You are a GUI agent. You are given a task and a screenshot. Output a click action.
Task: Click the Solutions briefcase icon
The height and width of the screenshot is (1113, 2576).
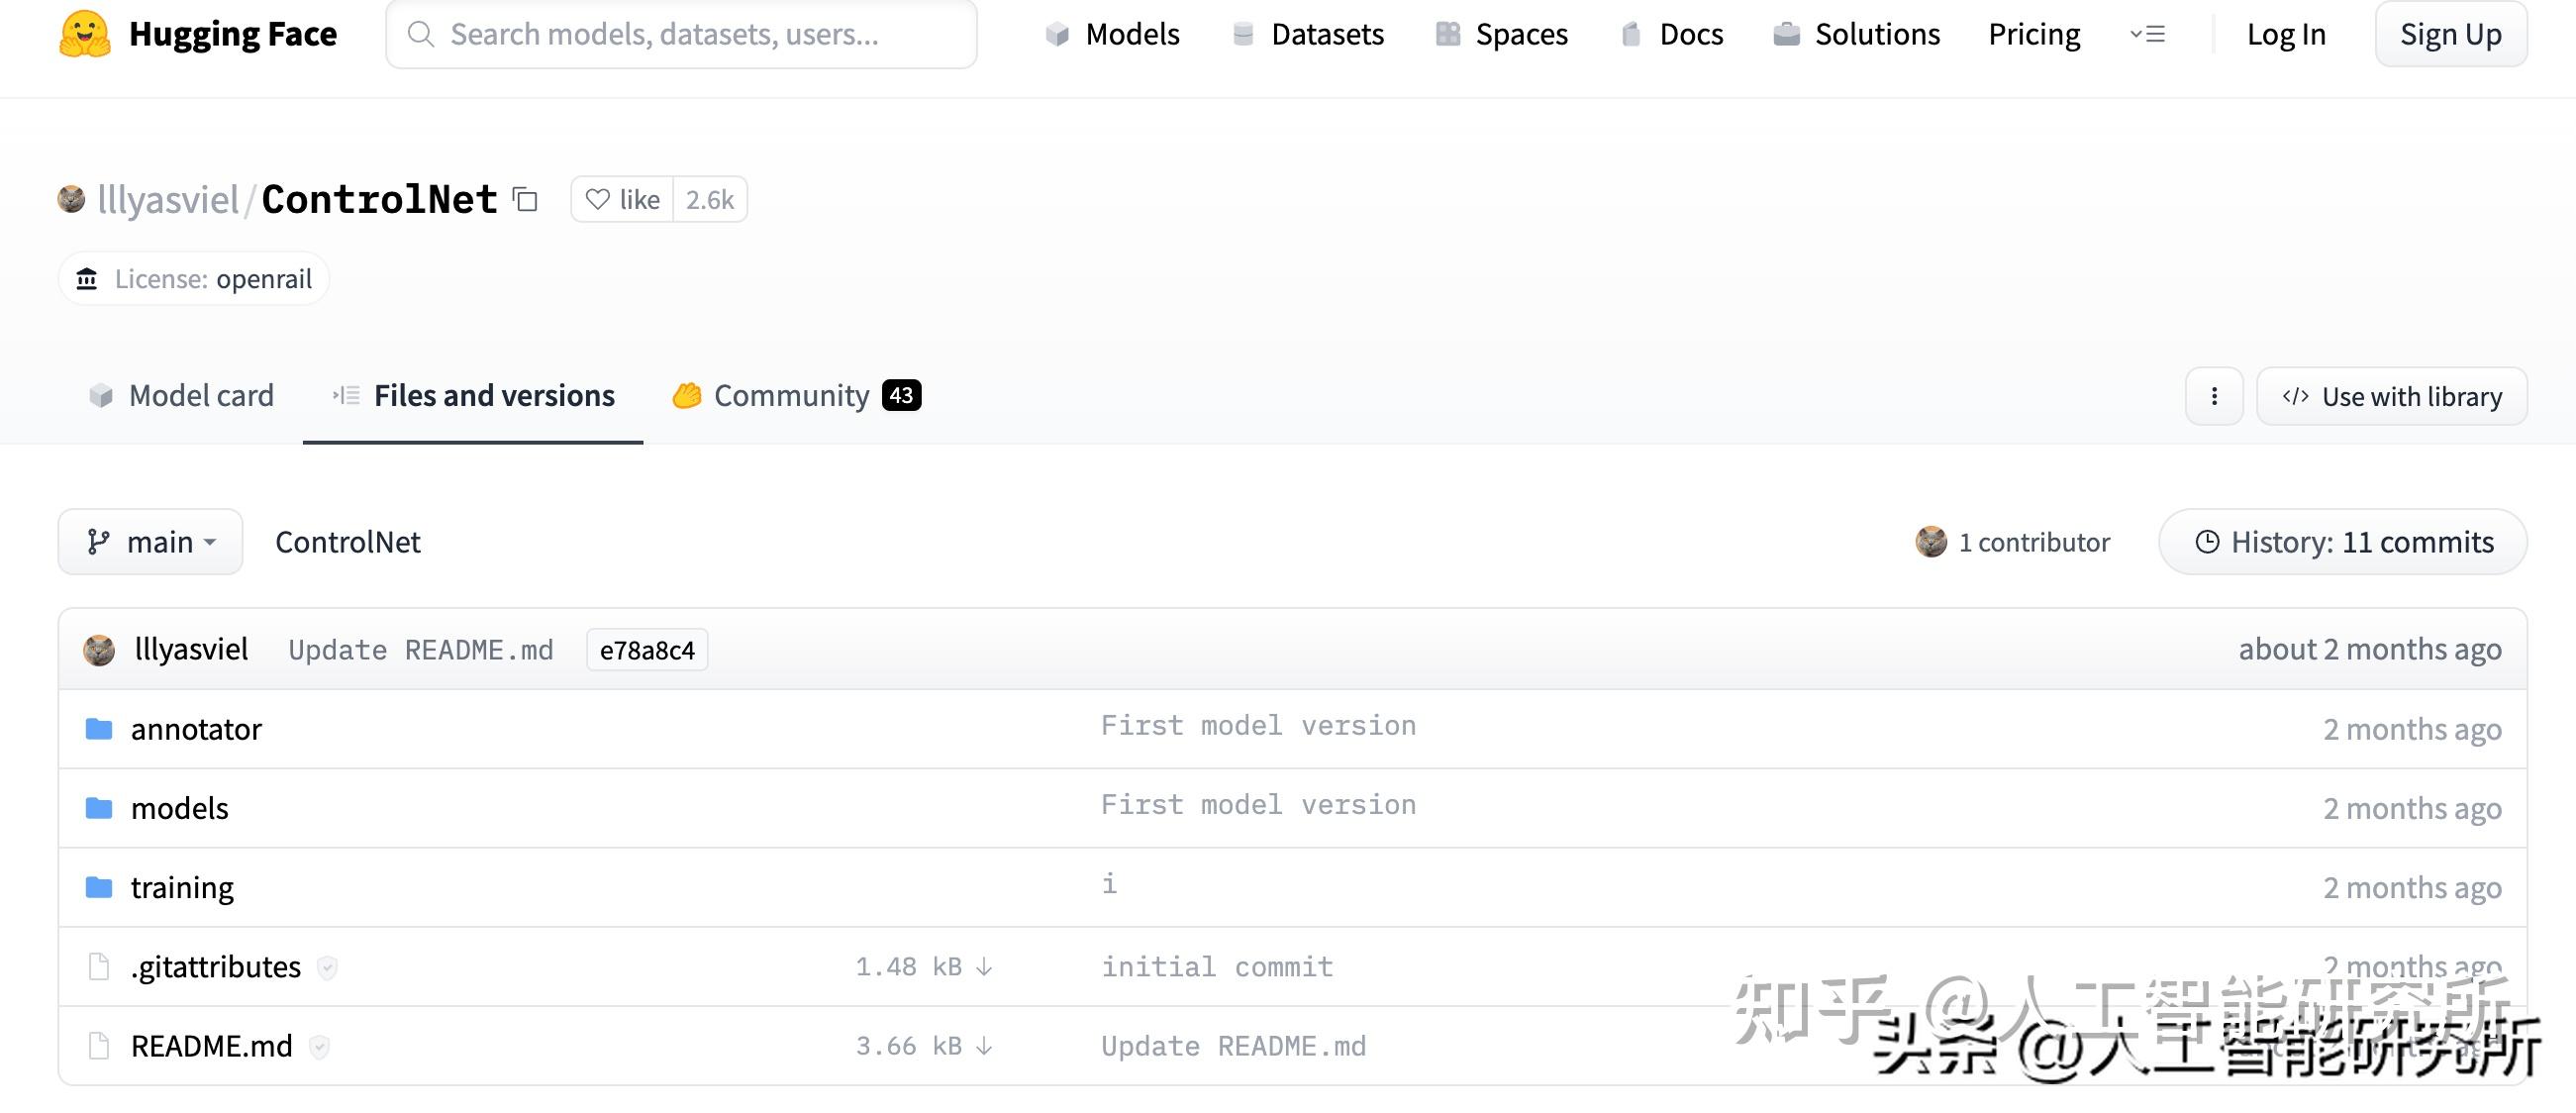tap(1786, 33)
